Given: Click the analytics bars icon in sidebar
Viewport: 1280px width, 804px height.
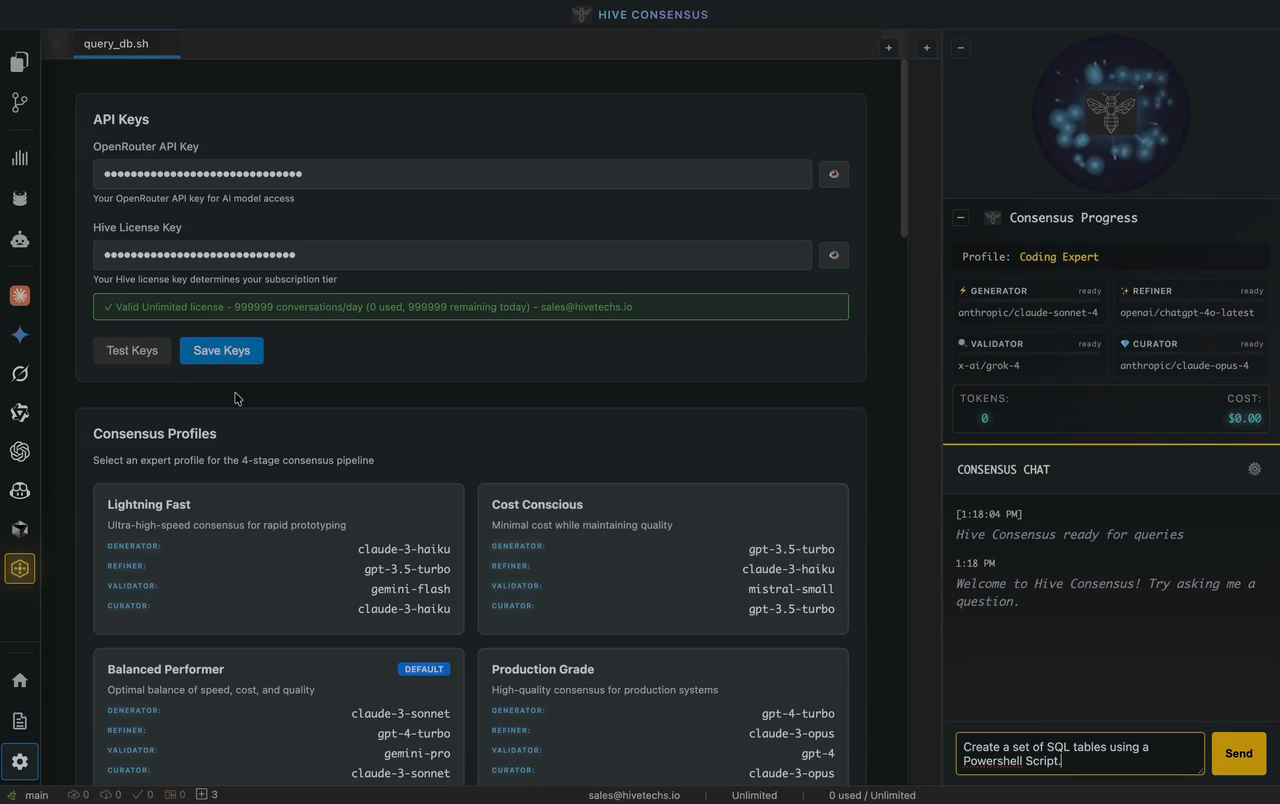Looking at the screenshot, I should click(x=19, y=158).
